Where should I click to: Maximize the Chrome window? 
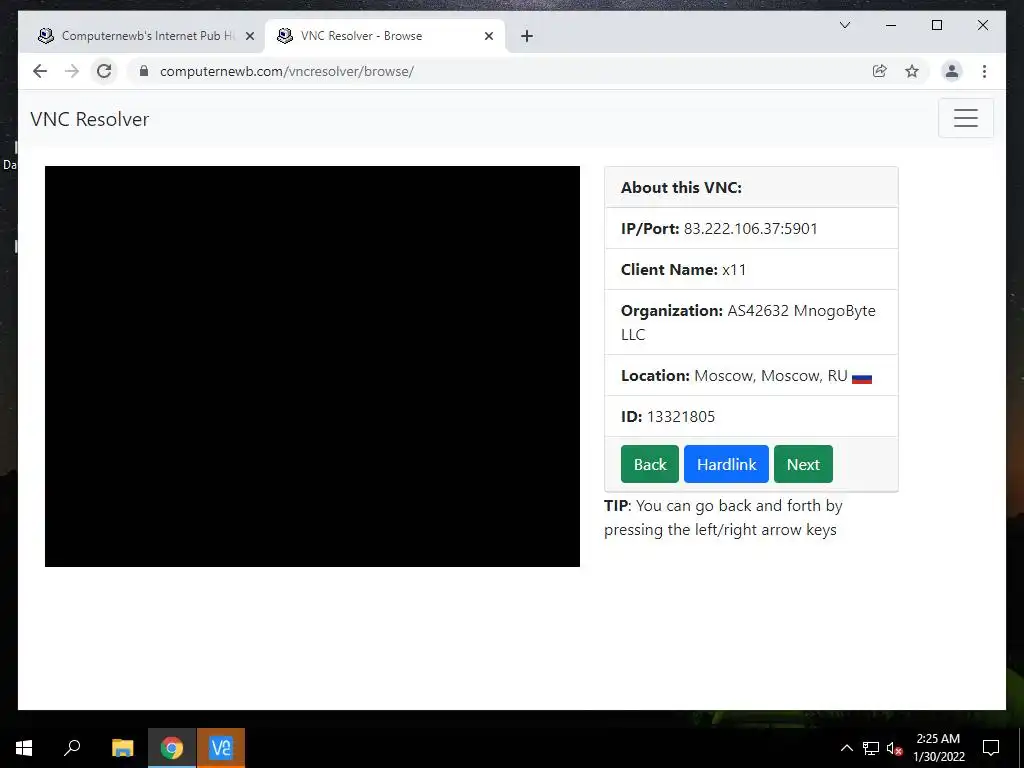[936, 25]
